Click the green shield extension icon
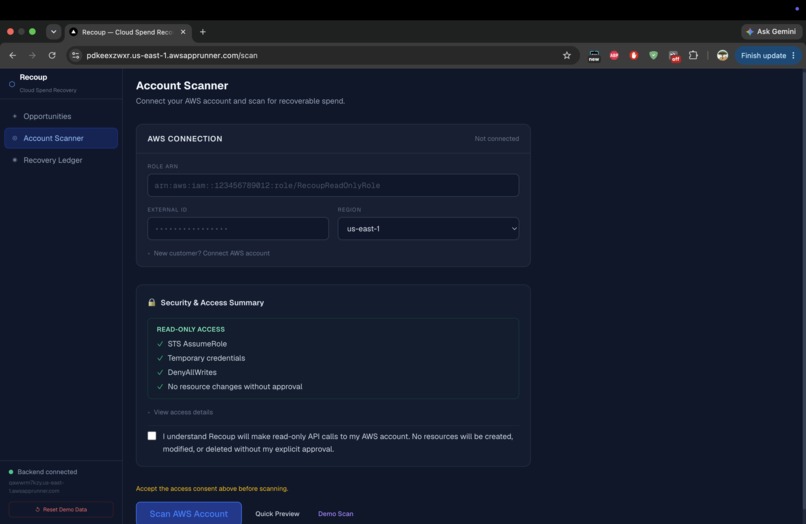The height and width of the screenshot is (524, 806). point(653,56)
